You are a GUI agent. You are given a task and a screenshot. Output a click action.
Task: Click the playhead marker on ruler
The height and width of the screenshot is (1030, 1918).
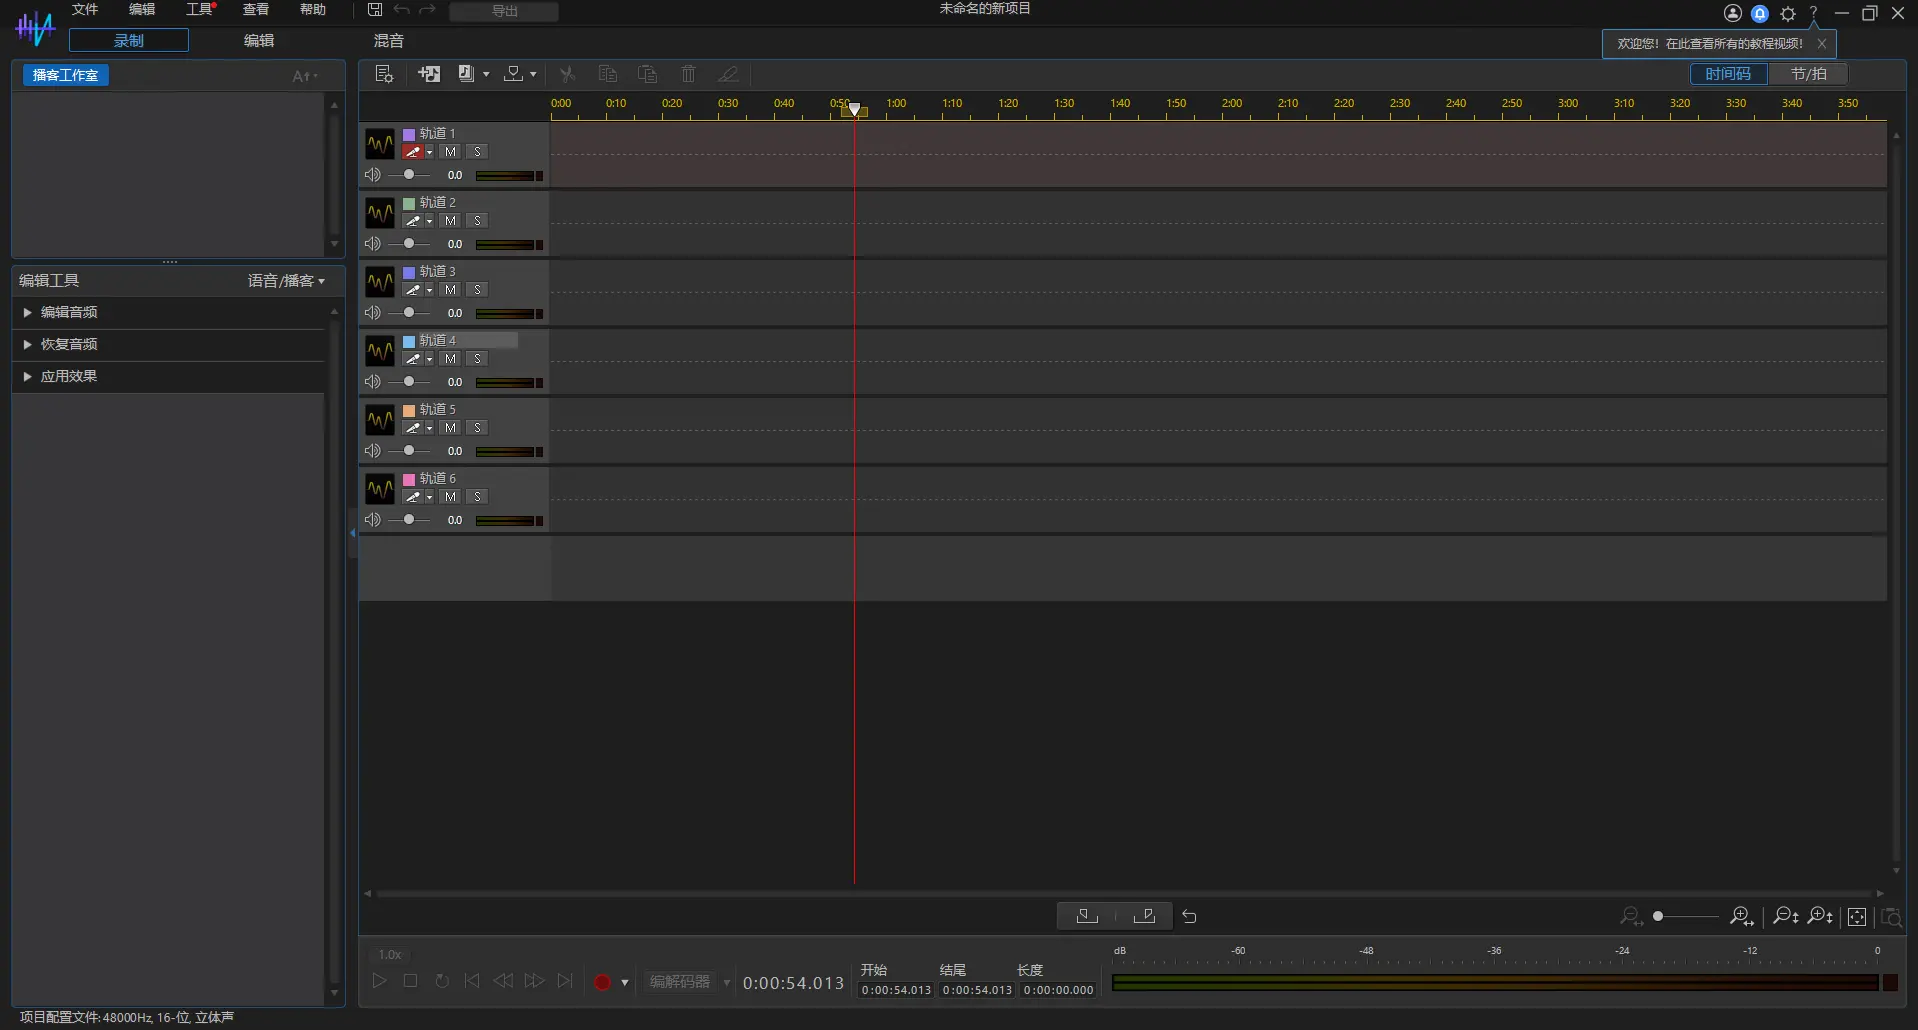(854, 109)
